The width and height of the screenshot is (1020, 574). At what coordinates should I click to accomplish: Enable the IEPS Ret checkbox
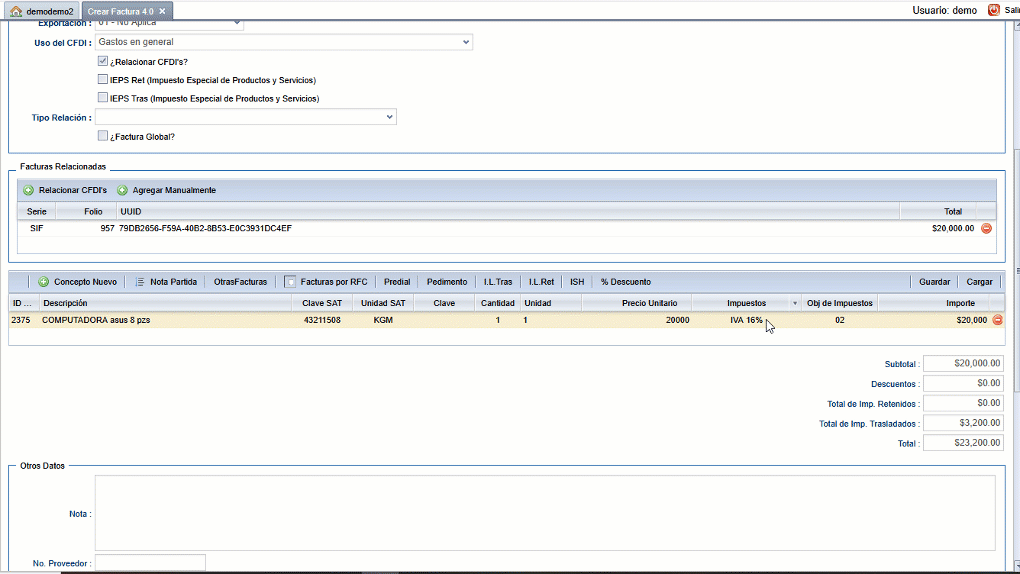(x=102, y=79)
